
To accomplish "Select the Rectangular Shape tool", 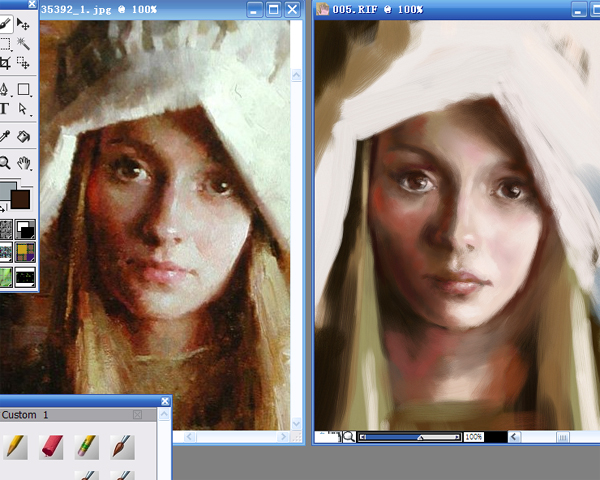I will (x=24, y=90).
